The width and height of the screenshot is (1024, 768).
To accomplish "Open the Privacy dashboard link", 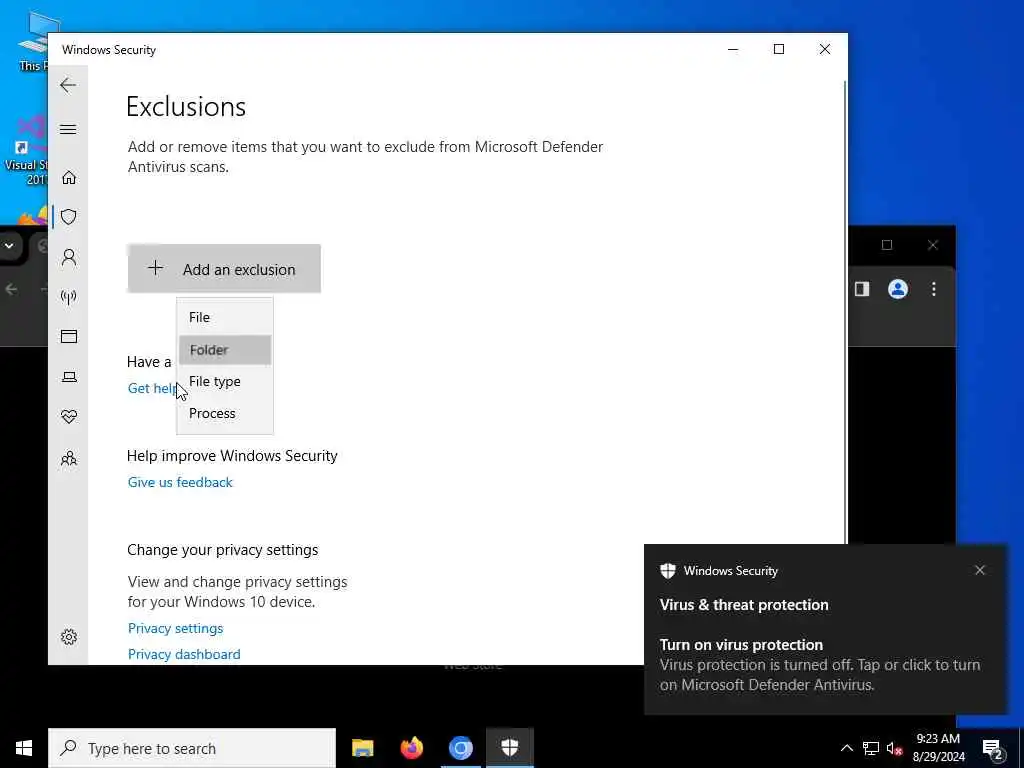I will pyautogui.click(x=184, y=654).
